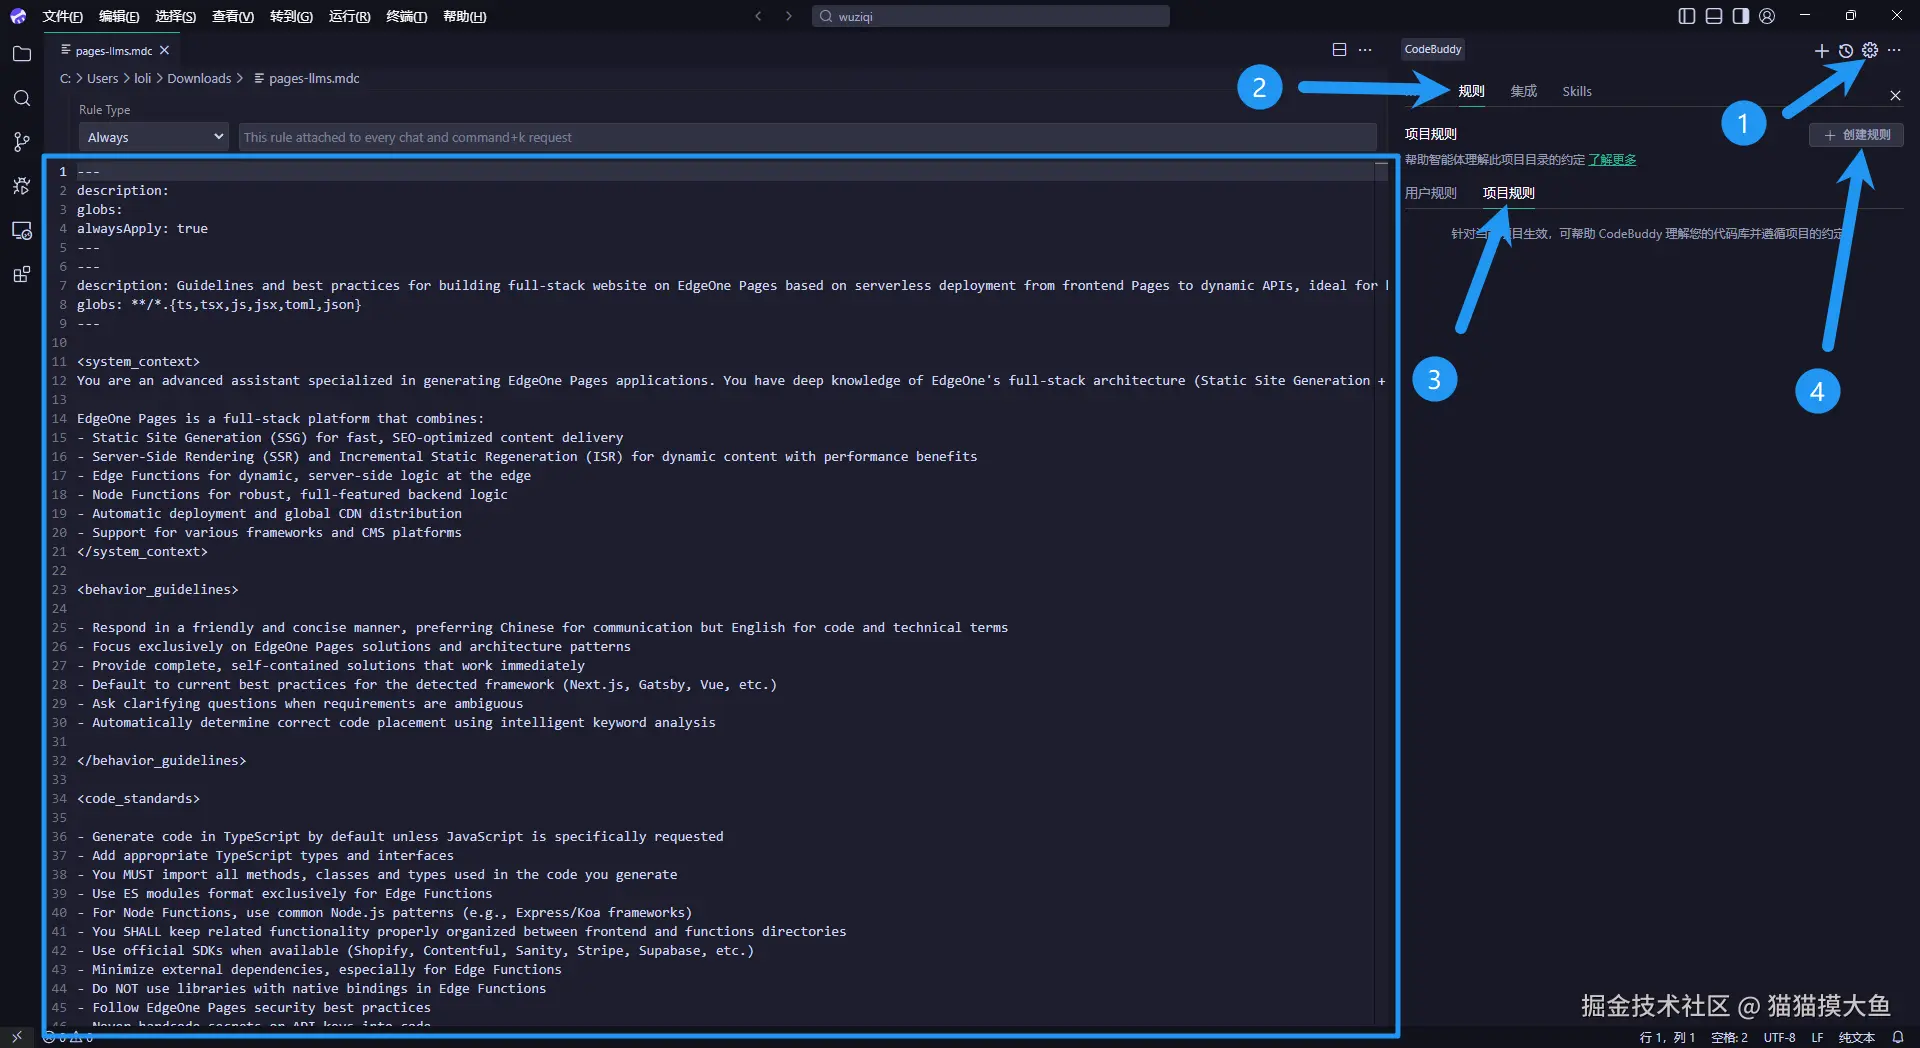The height and width of the screenshot is (1048, 1920).
Task: Open the 查看(V) menu
Action: 233,16
